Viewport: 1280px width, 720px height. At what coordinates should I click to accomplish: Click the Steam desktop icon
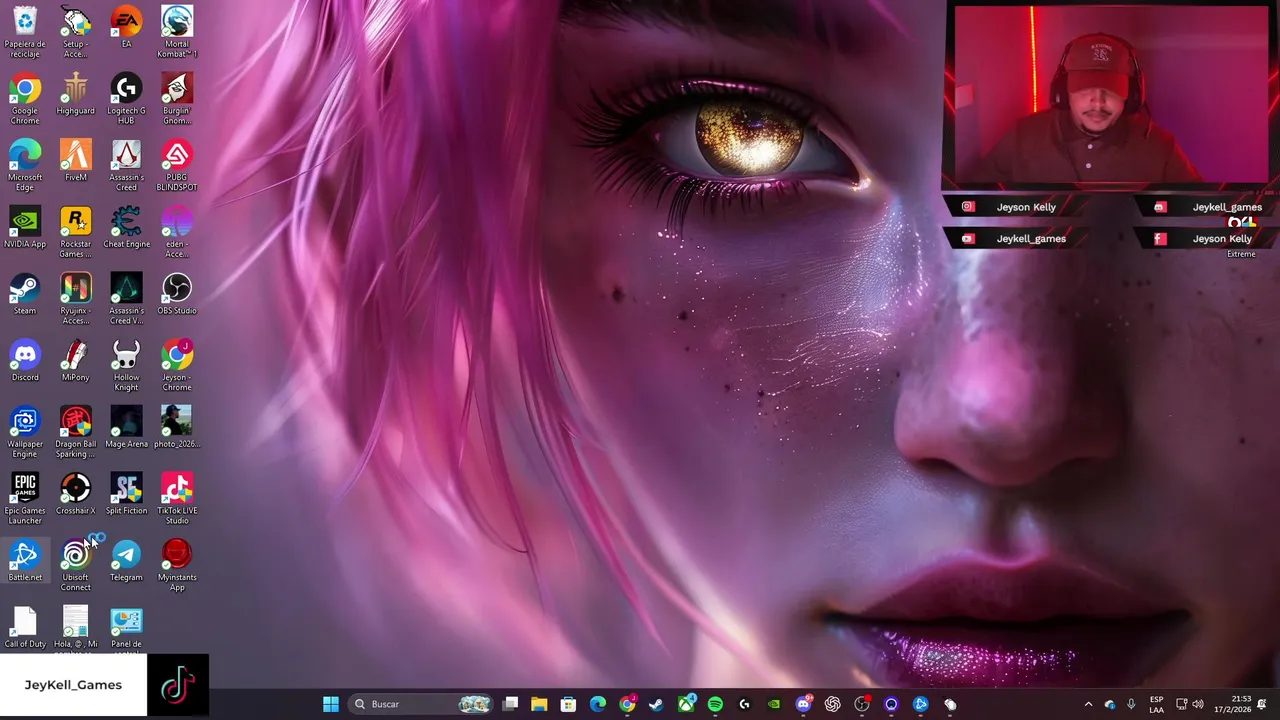(x=25, y=295)
